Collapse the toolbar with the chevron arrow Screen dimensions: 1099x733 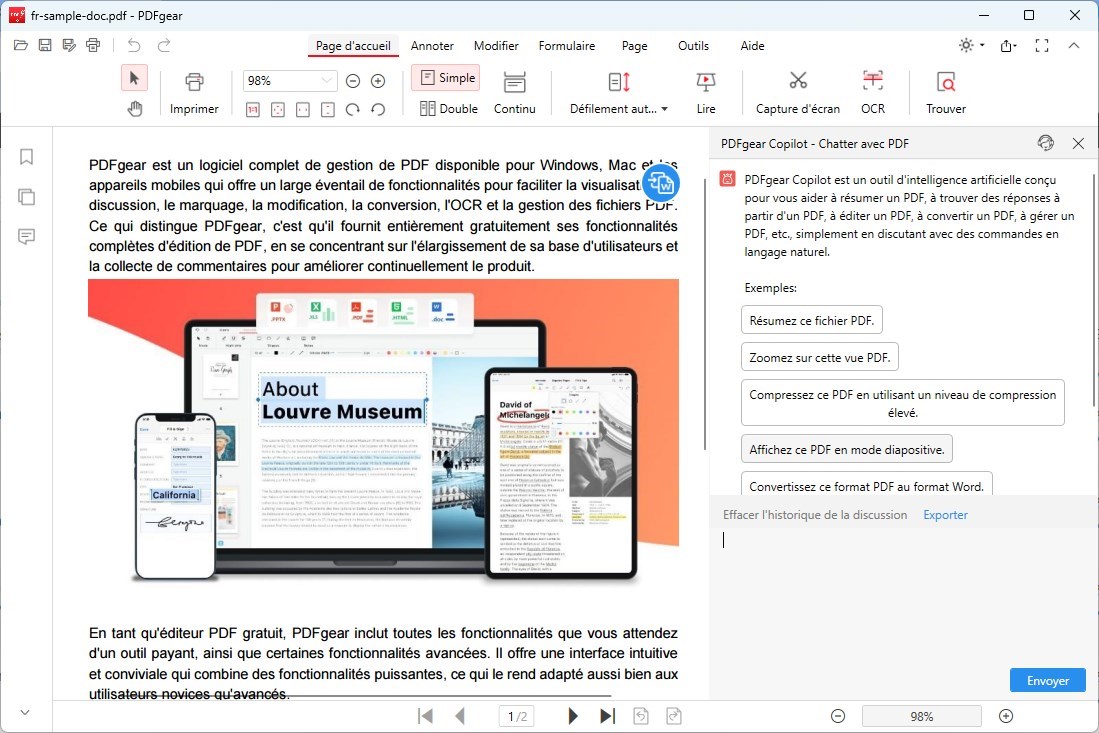(1074, 45)
